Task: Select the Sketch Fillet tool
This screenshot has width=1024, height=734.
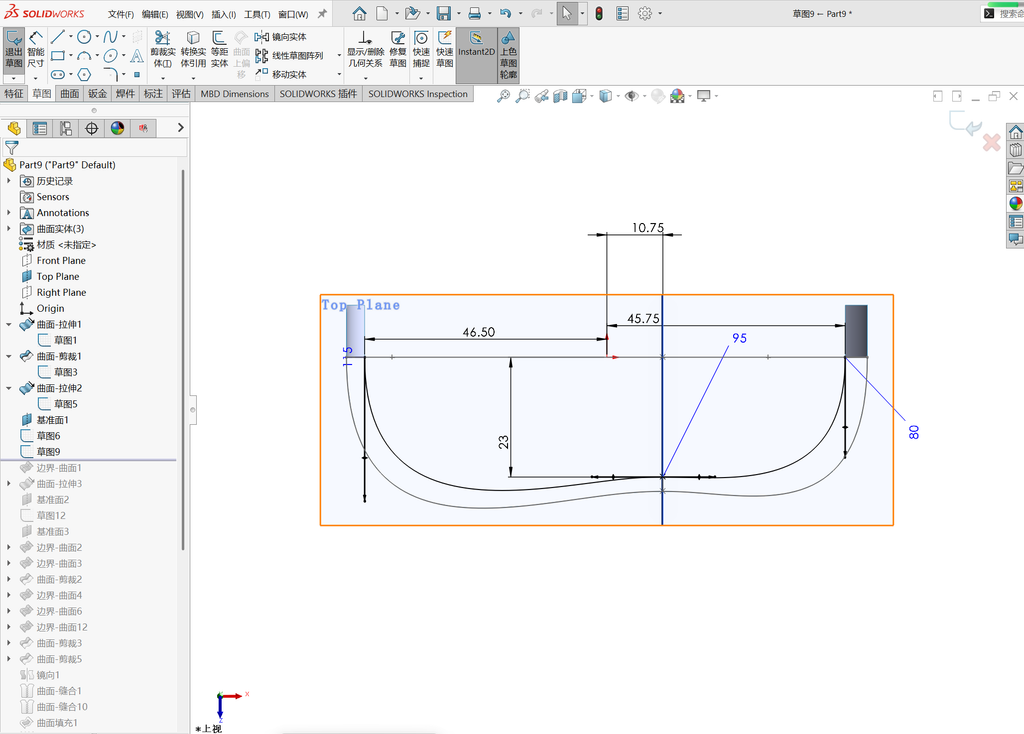Action: coord(110,74)
